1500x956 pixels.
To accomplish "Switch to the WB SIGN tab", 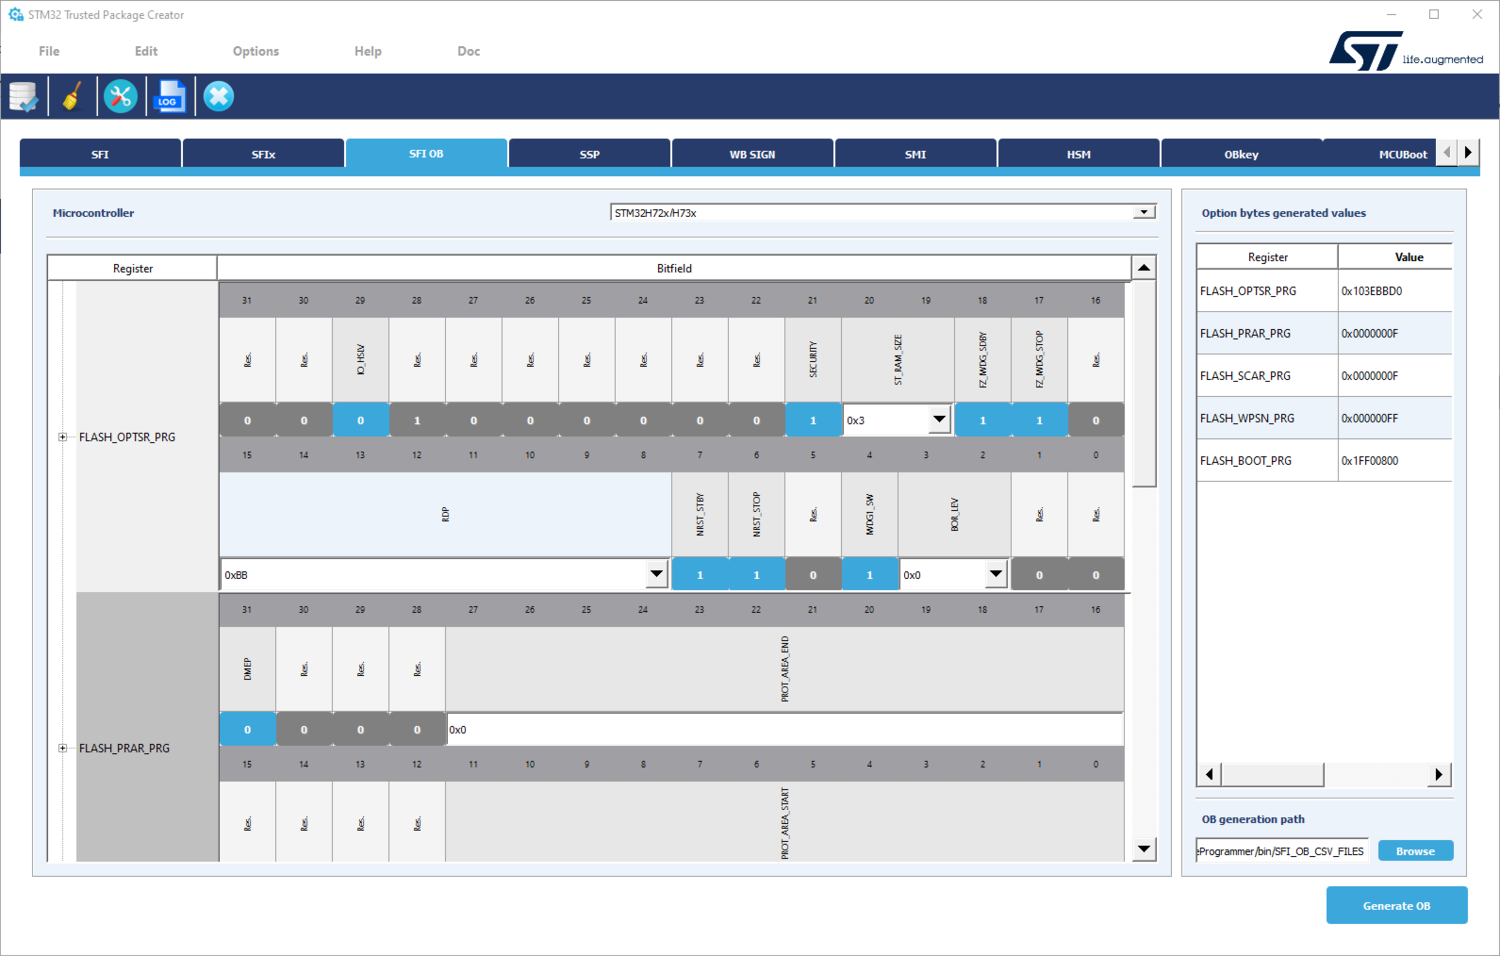I will pyautogui.click(x=752, y=154).
